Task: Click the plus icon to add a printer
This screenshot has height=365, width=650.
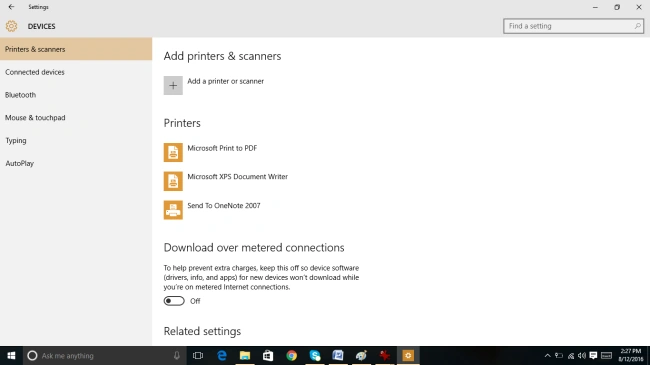Action: (x=173, y=85)
